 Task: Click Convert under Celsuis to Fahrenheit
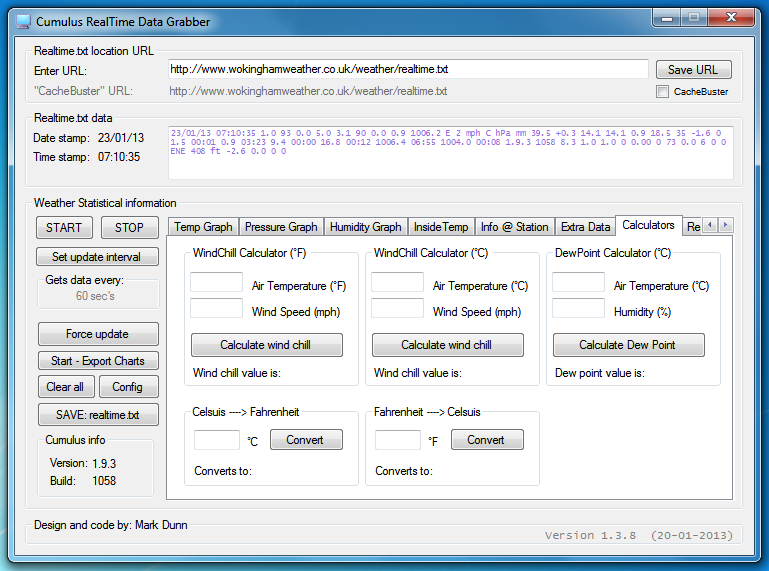[x=305, y=440]
